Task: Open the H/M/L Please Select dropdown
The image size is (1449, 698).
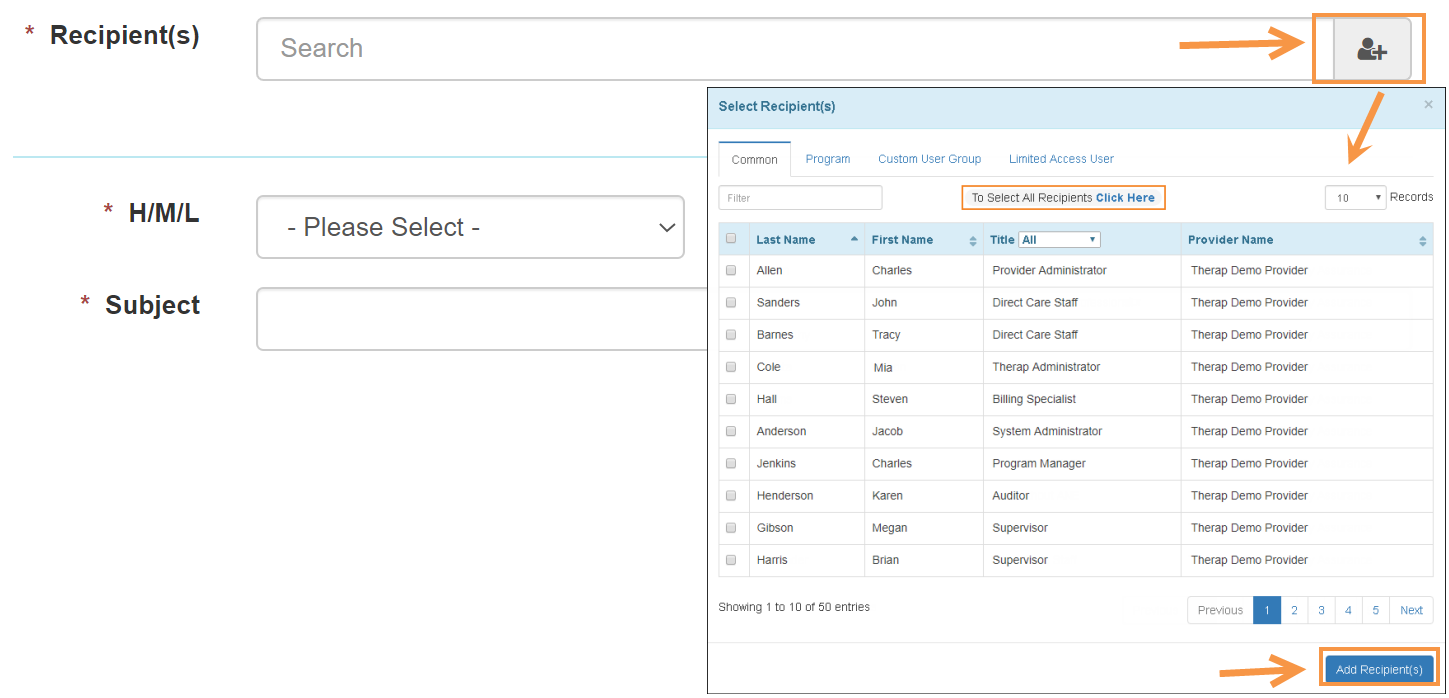Action: 470,227
